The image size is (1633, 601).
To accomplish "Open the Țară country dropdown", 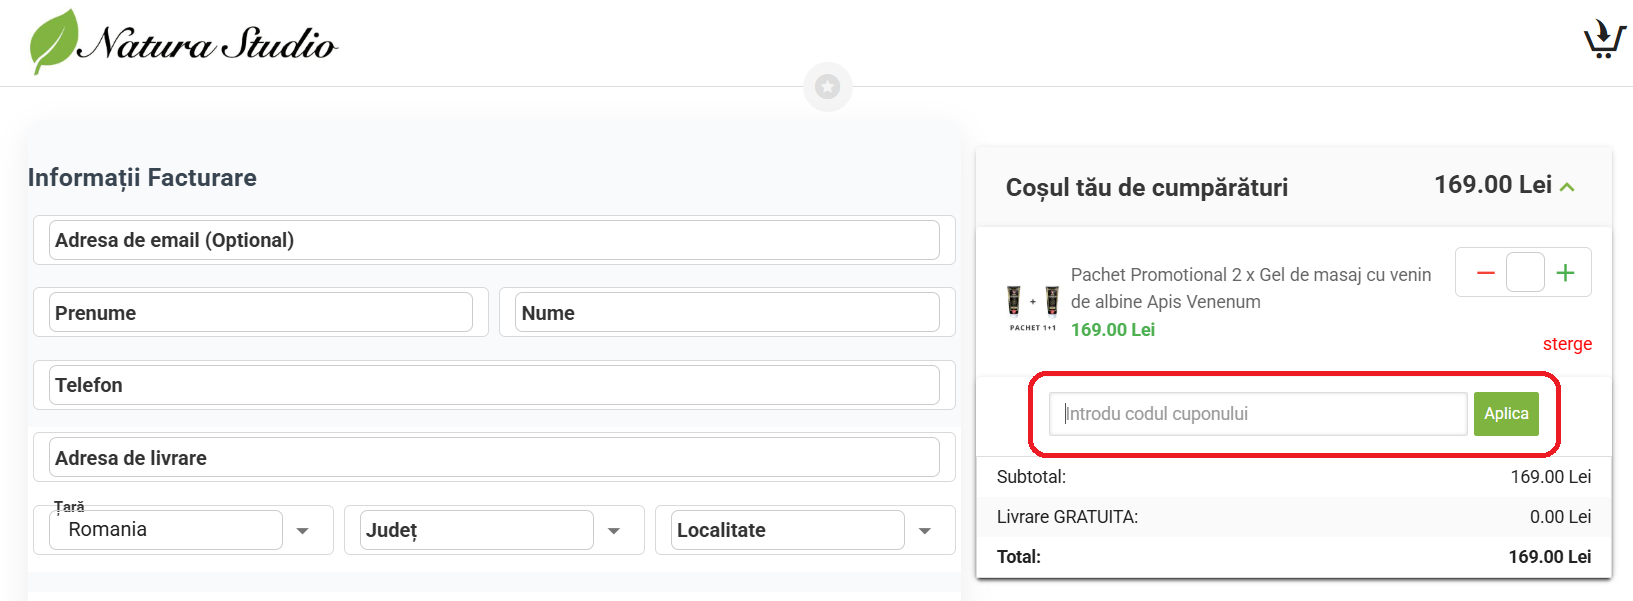I will (302, 531).
